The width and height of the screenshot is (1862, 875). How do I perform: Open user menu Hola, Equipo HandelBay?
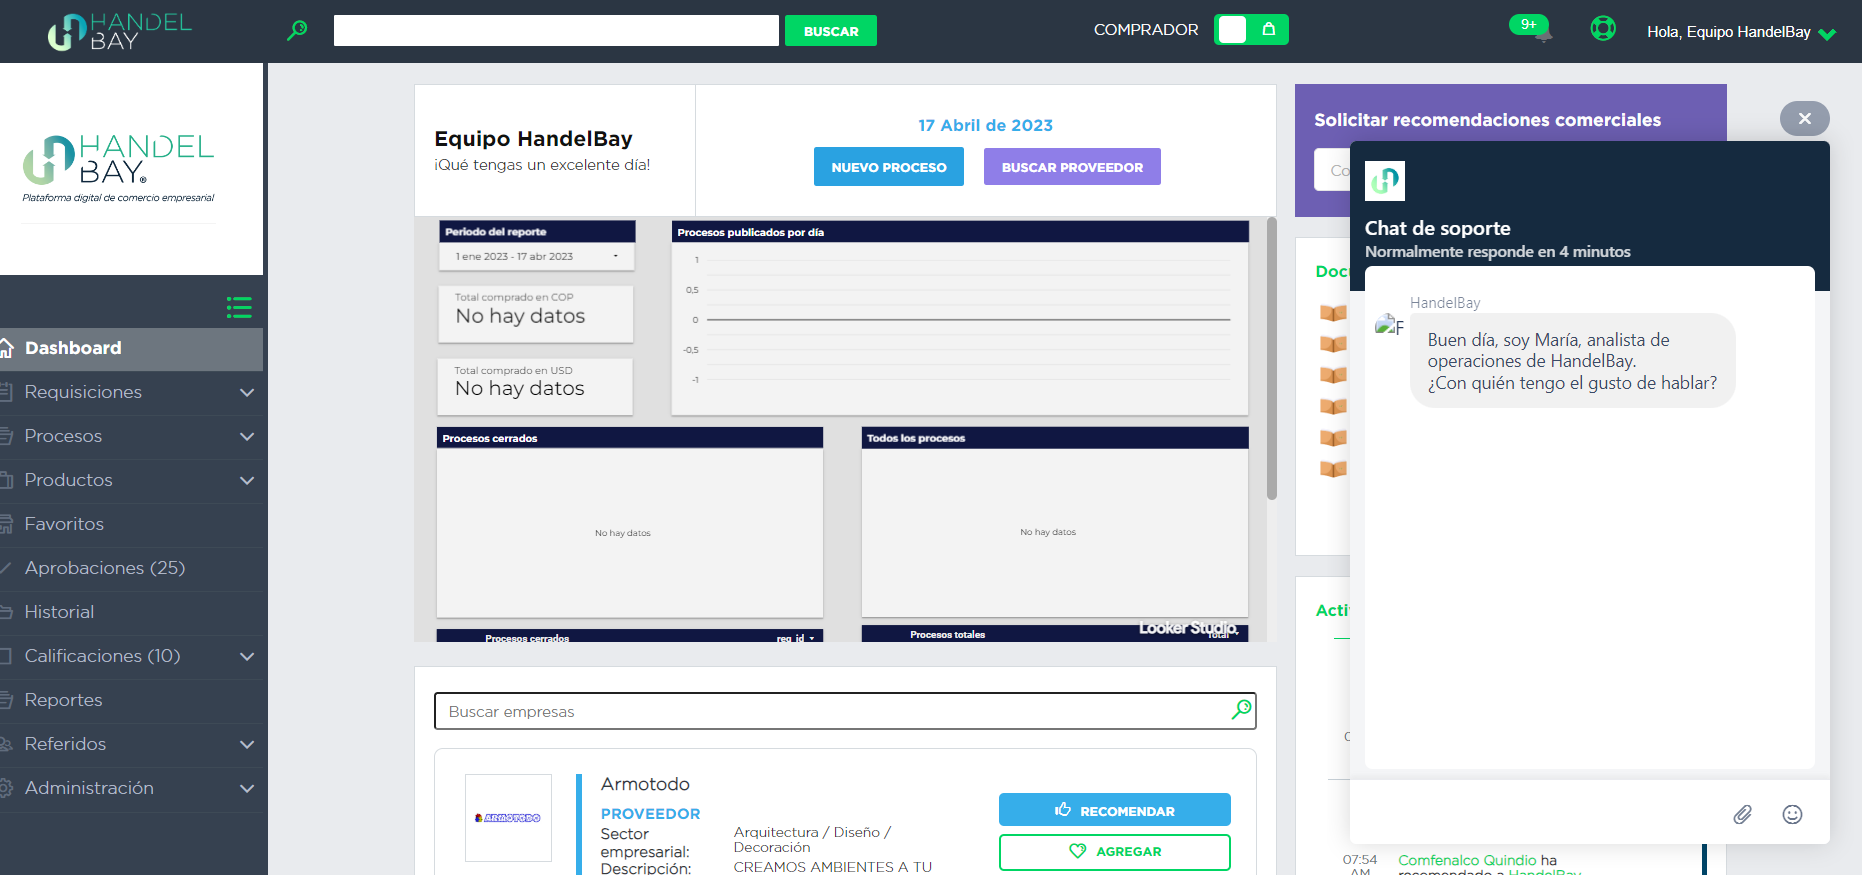[x=1741, y=32]
